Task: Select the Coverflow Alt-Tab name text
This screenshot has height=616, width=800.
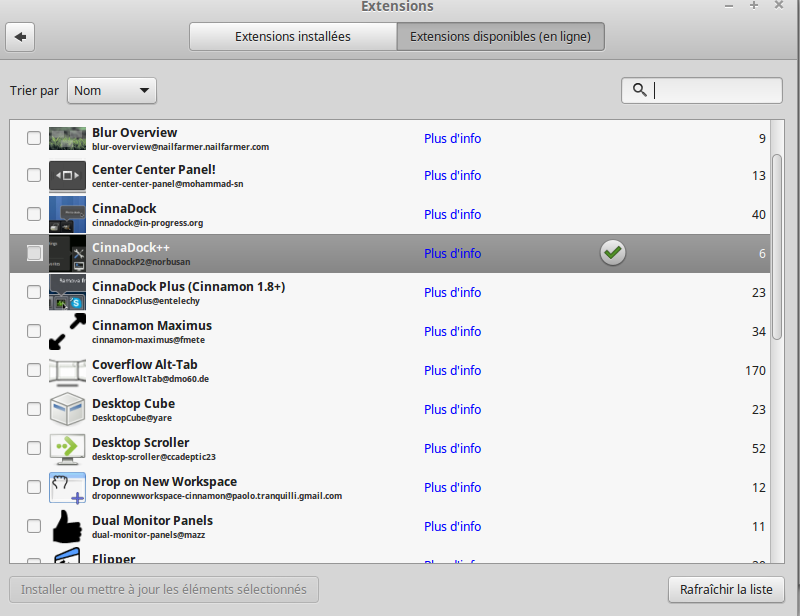Action: click(144, 364)
